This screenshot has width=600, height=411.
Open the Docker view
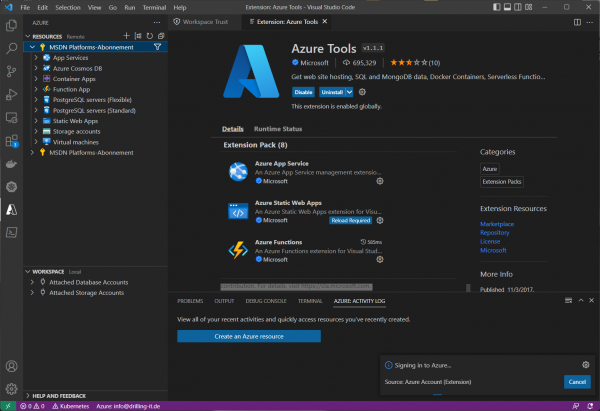(11, 164)
